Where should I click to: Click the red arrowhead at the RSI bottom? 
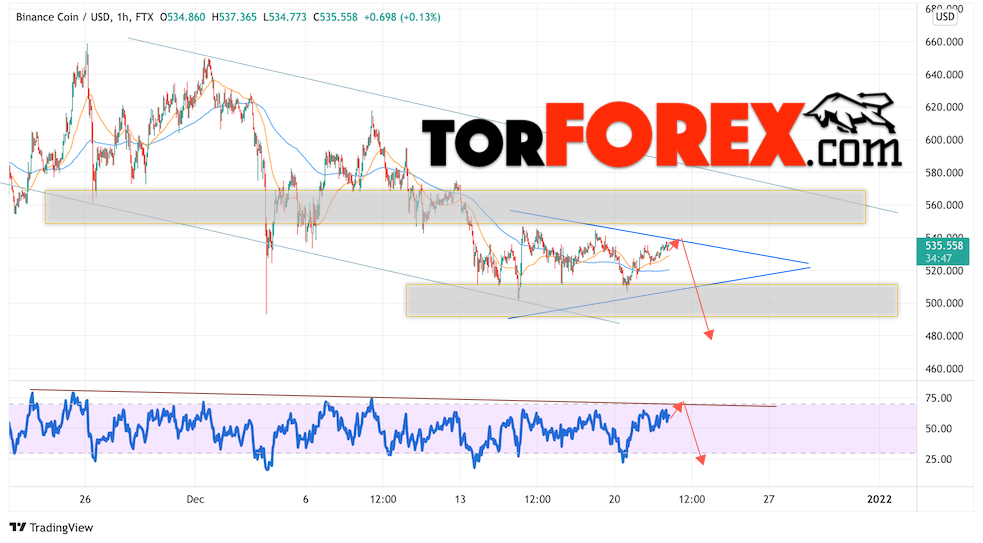click(701, 460)
